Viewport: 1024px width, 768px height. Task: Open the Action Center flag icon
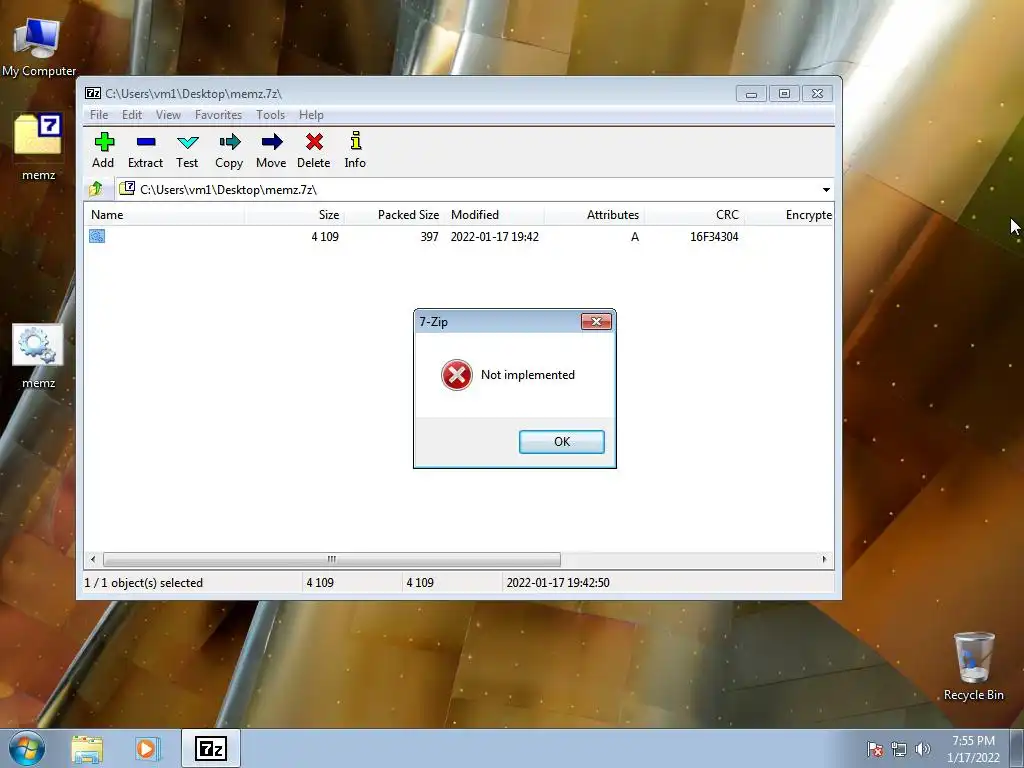click(x=875, y=749)
